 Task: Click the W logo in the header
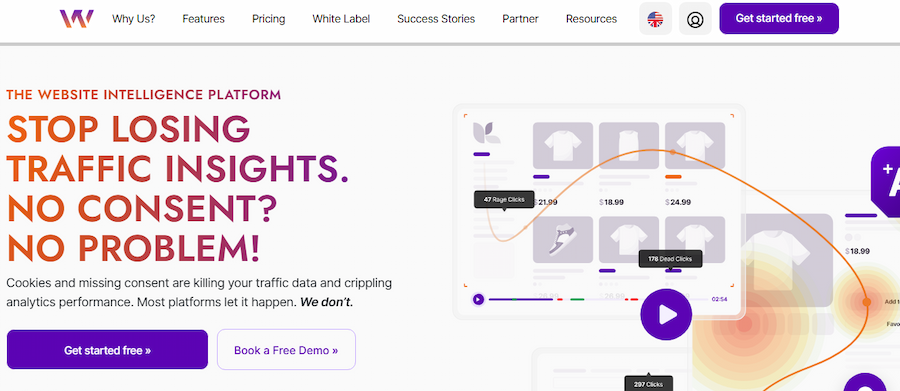[76, 19]
